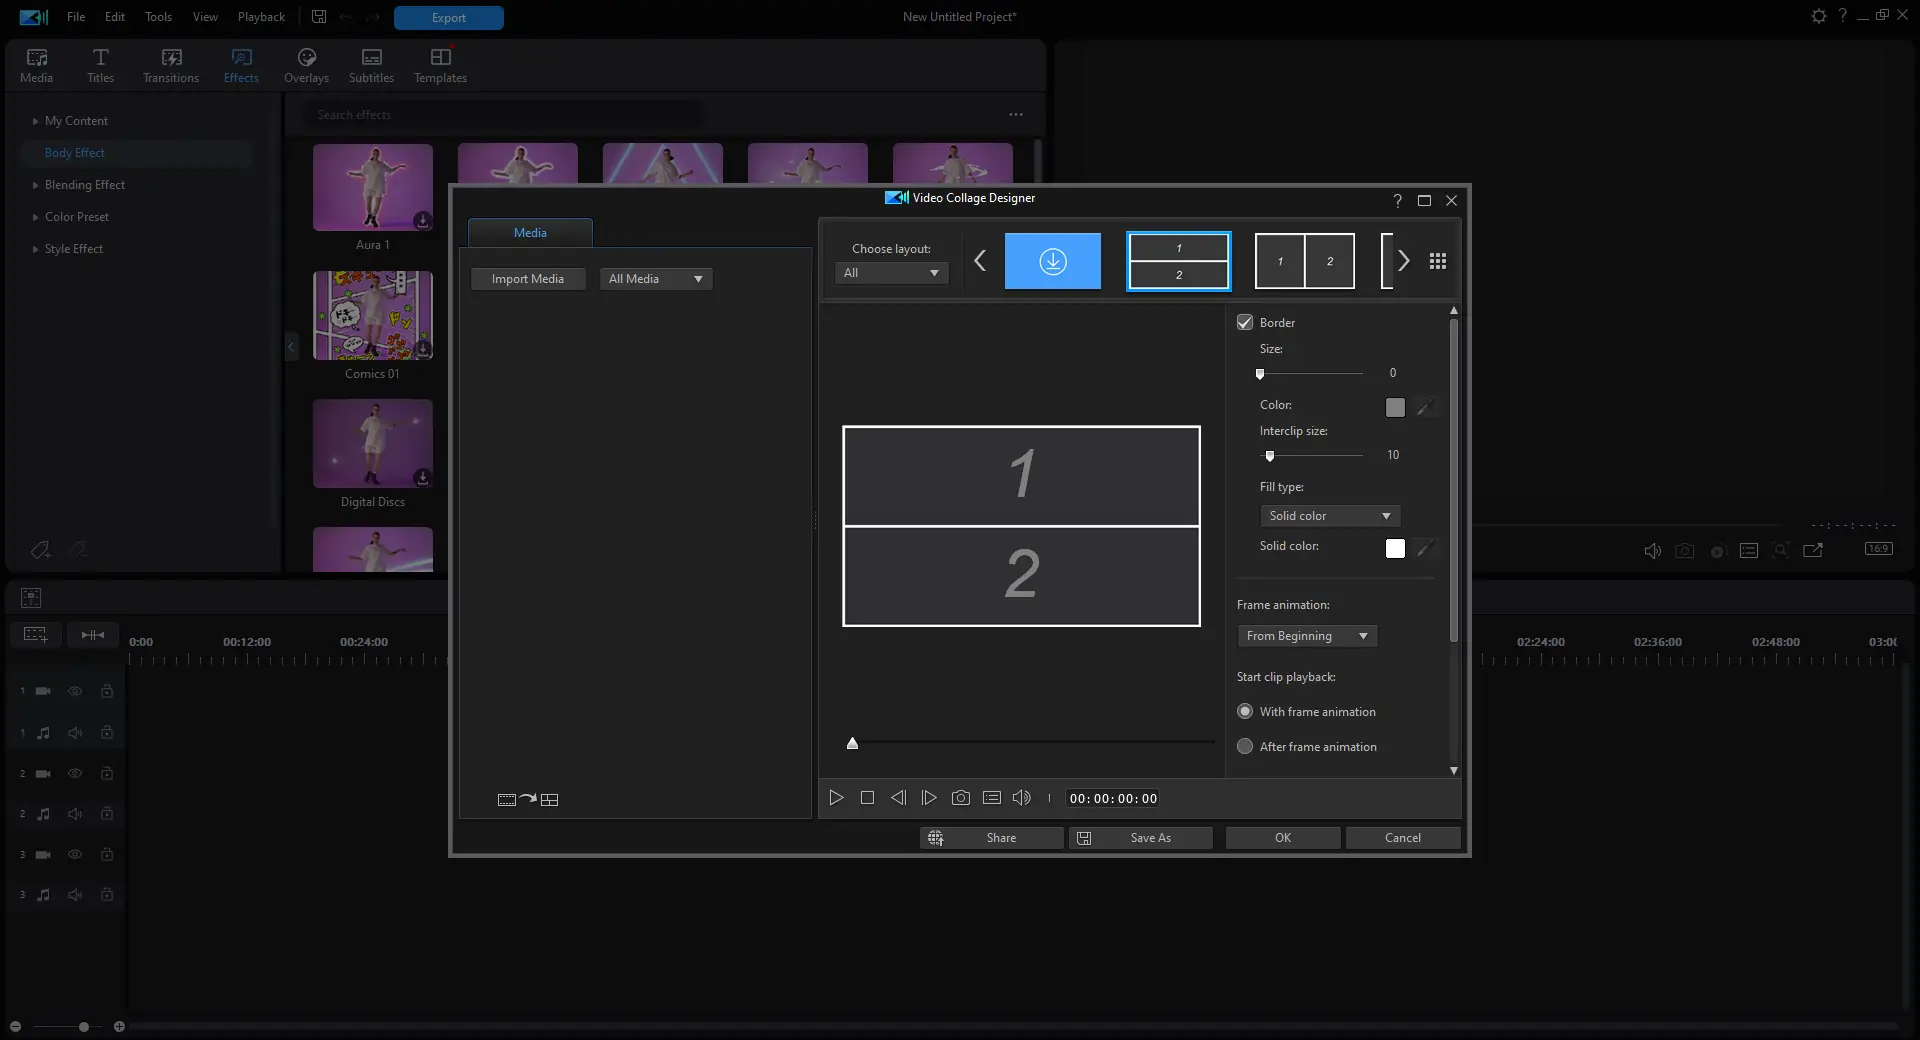Uncheck the Border checkbox

(1245, 322)
